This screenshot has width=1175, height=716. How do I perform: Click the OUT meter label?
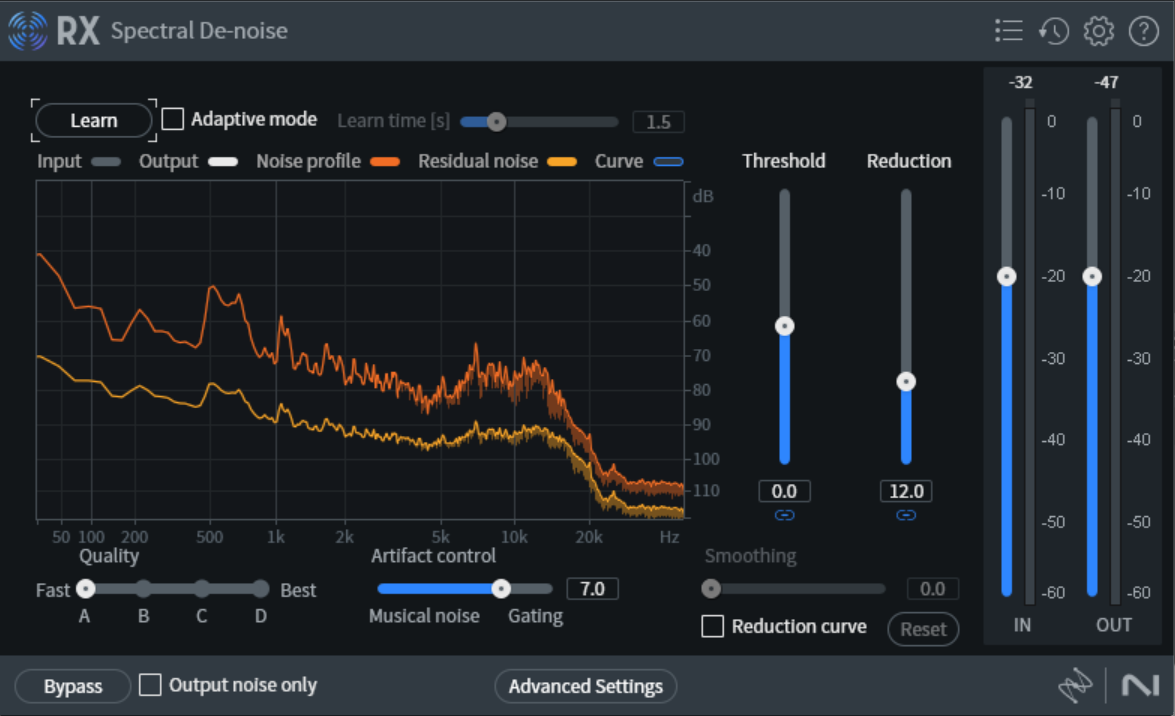click(x=1114, y=625)
